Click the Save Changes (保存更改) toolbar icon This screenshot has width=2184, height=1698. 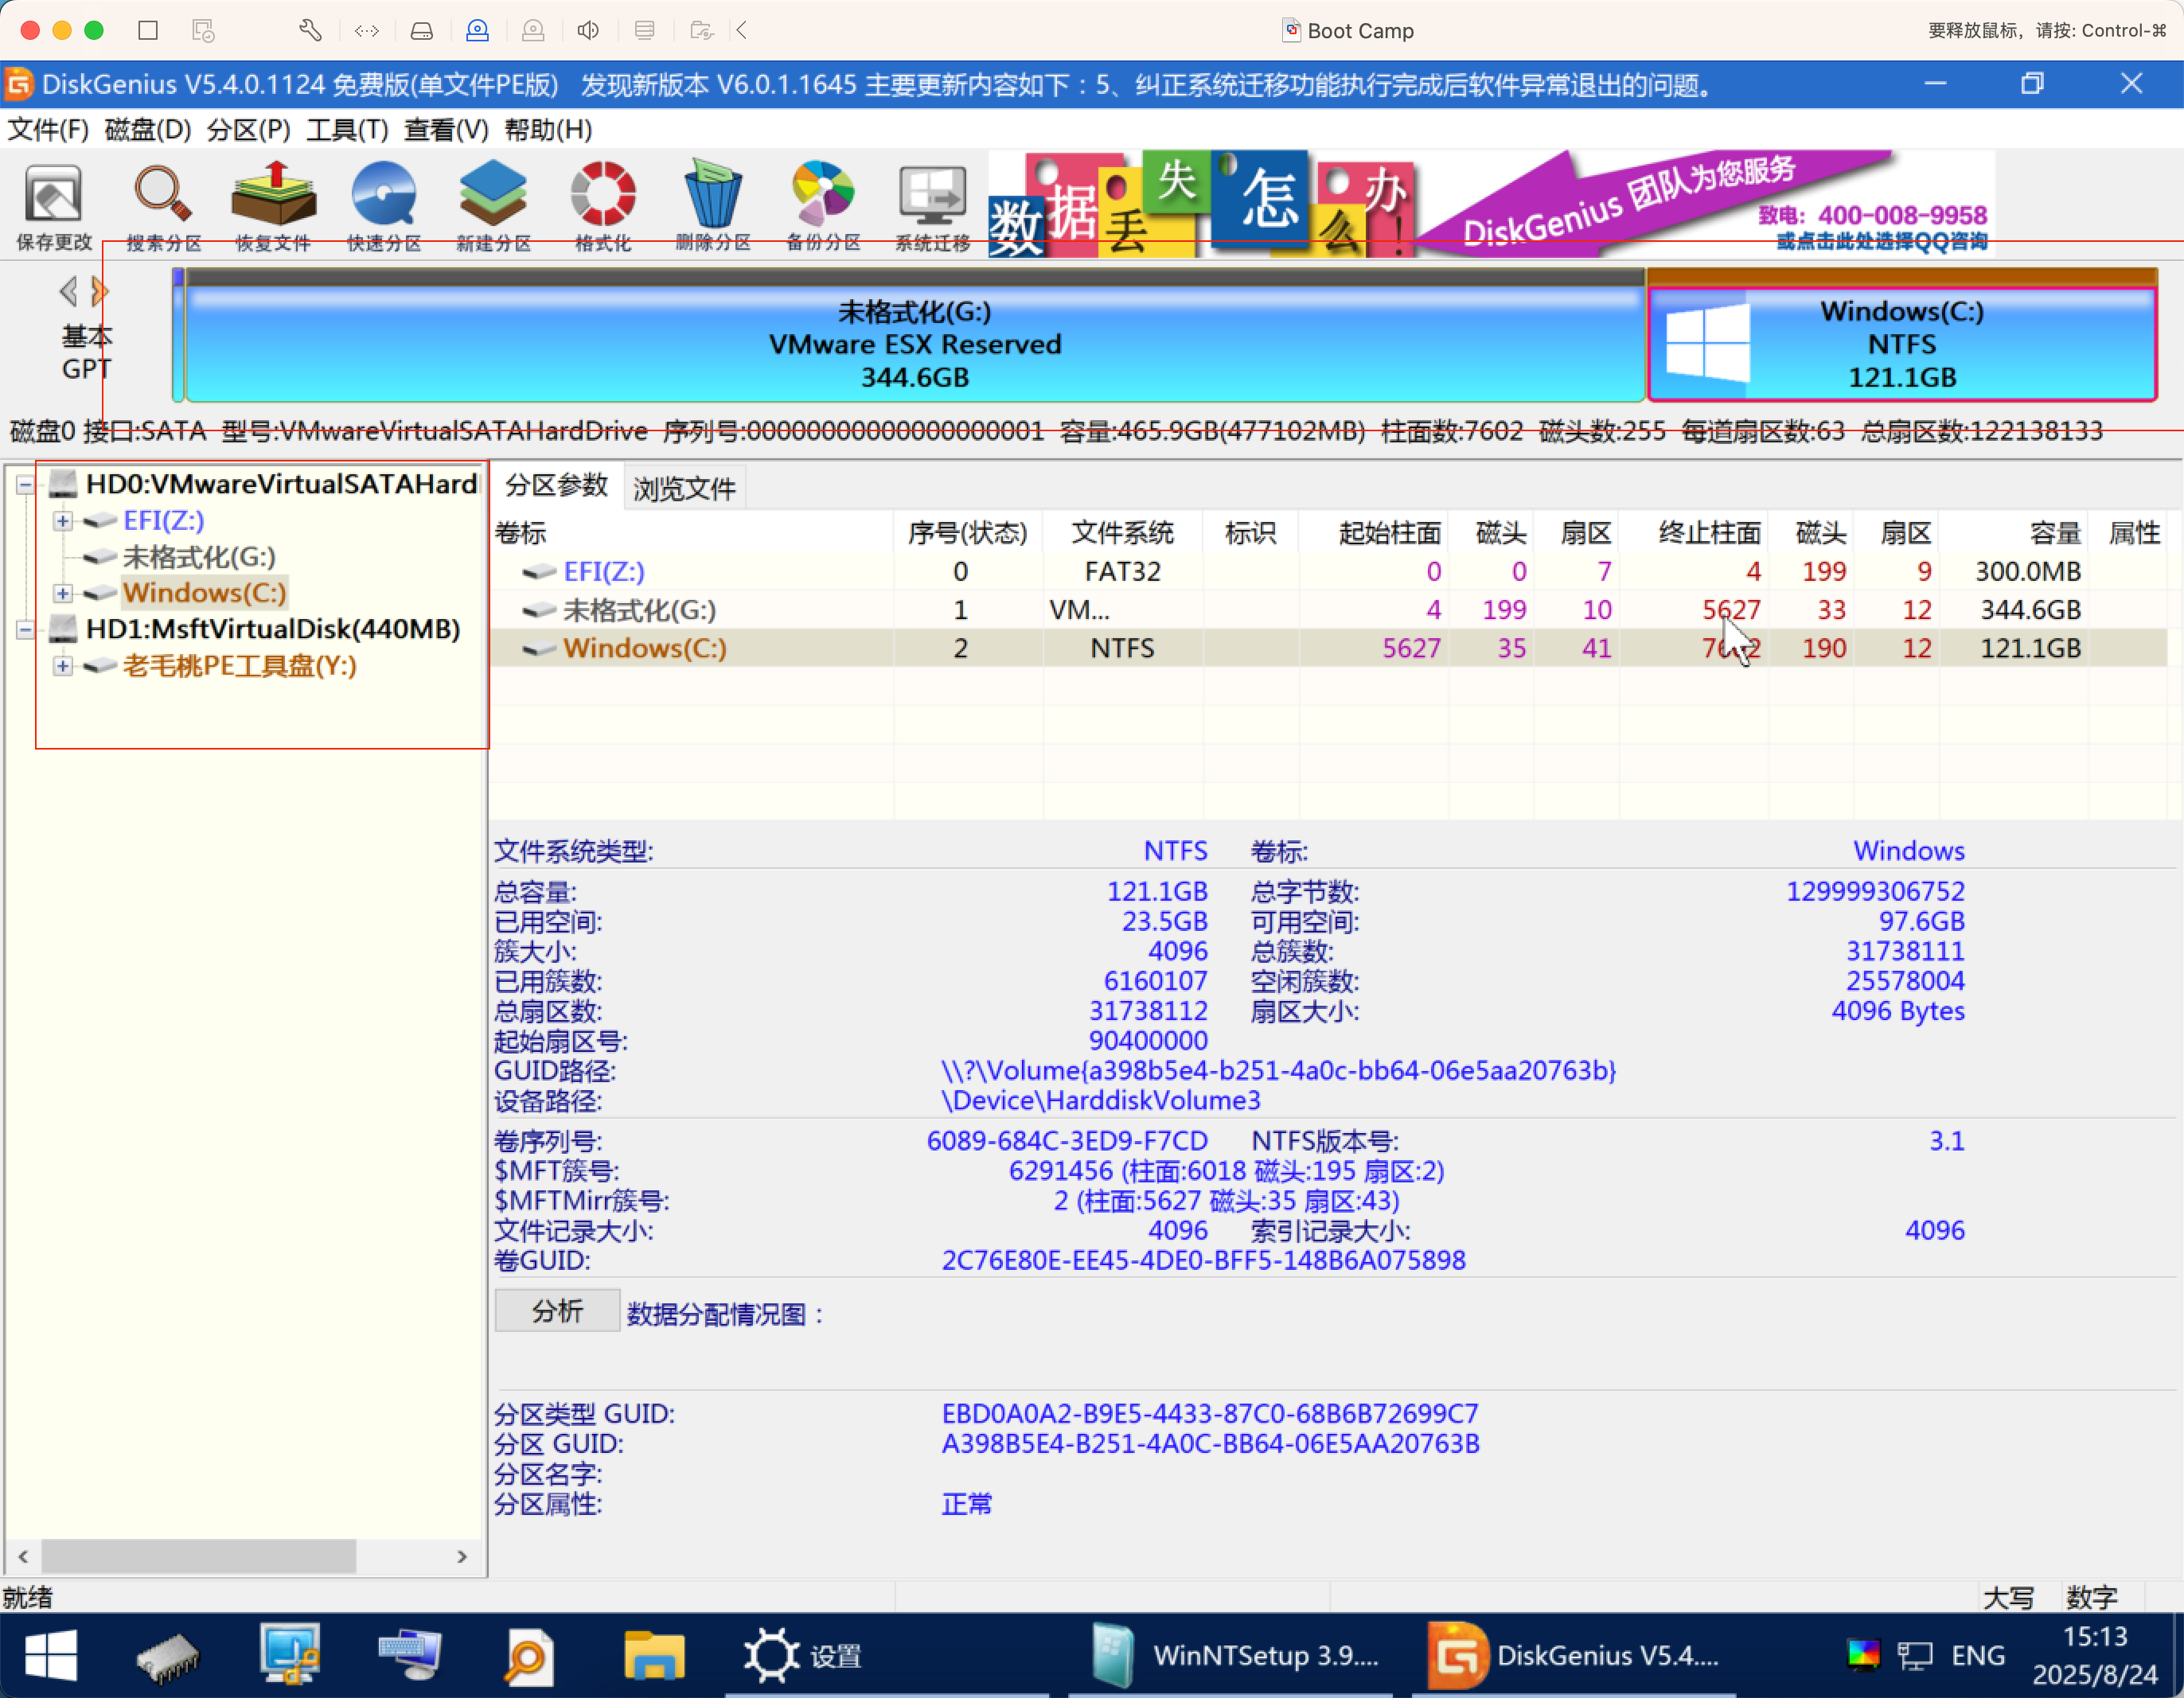(x=54, y=206)
